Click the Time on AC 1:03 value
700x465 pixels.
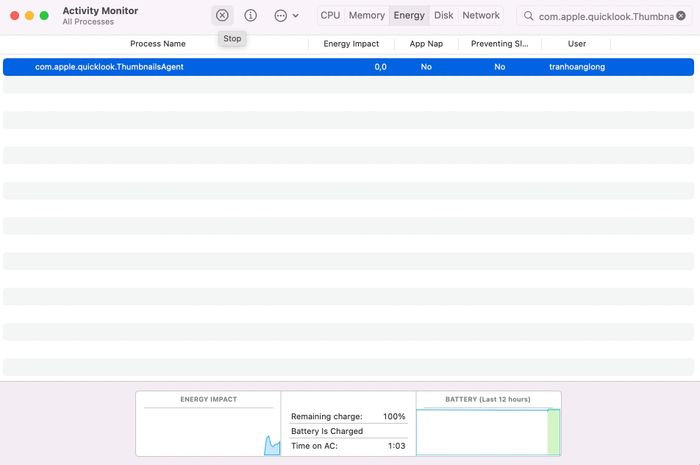coord(396,446)
